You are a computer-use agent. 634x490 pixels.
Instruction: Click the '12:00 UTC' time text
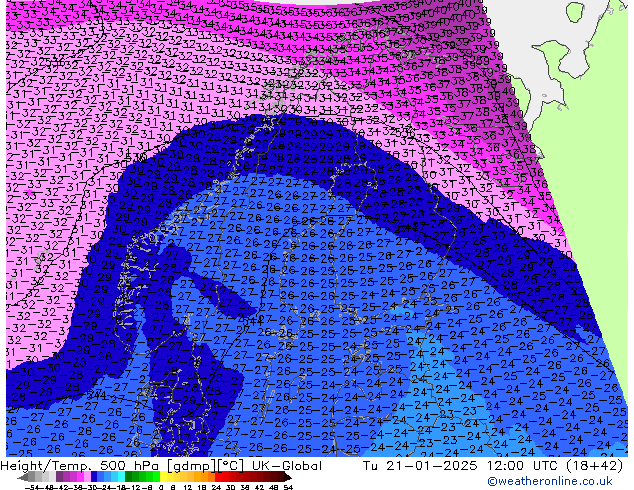coord(524,466)
